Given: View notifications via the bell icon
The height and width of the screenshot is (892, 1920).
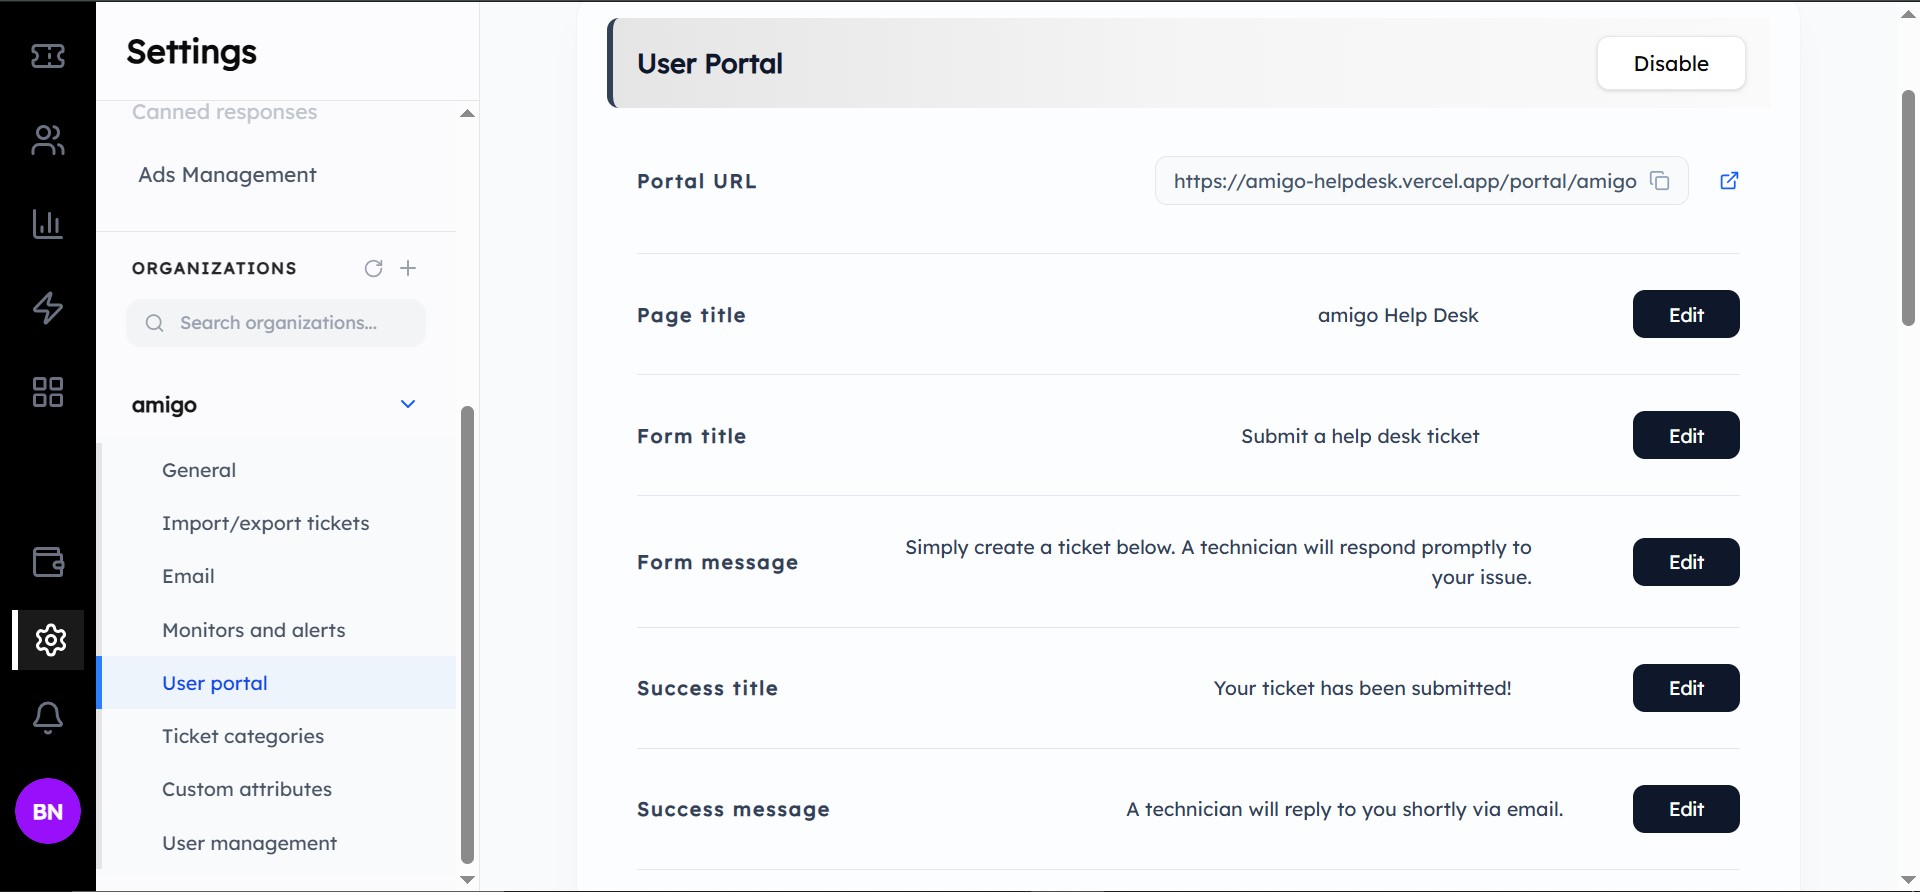Looking at the screenshot, I should pos(46,717).
